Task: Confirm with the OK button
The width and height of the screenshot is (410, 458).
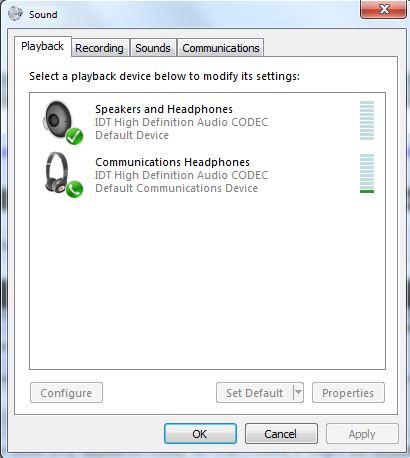Action: [x=200, y=434]
